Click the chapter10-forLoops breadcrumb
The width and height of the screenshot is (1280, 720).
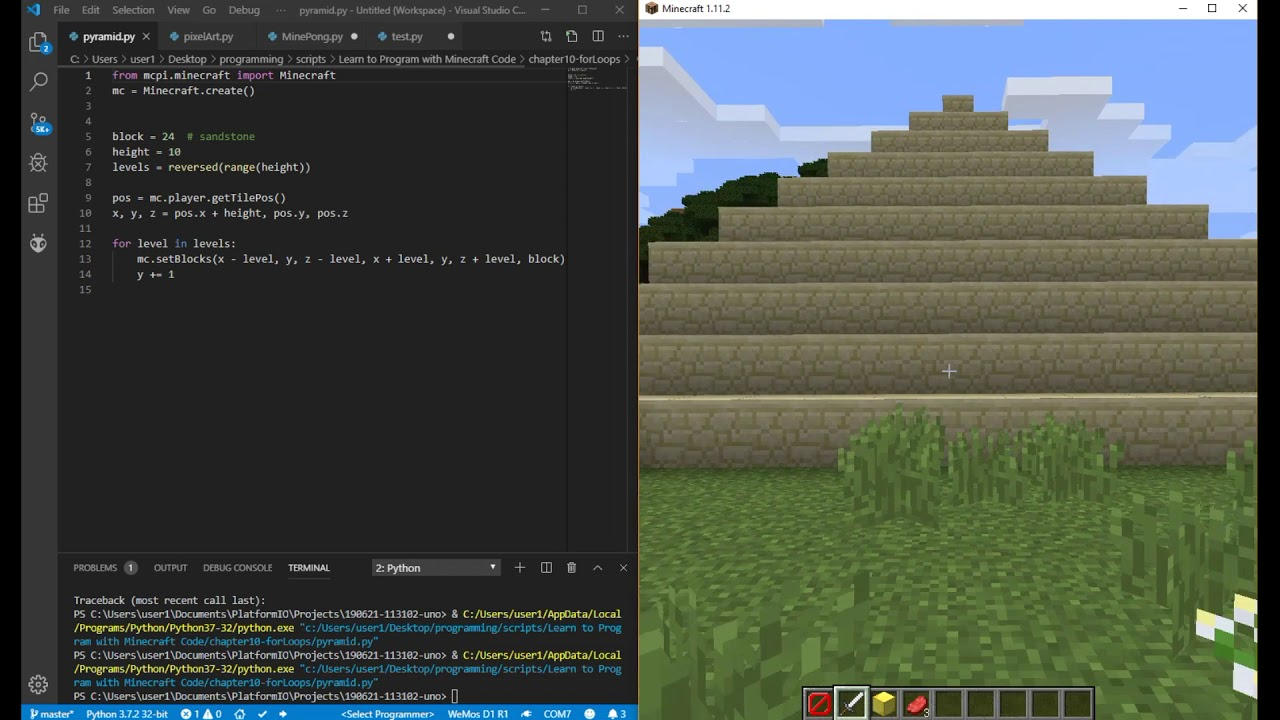(x=574, y=59)
